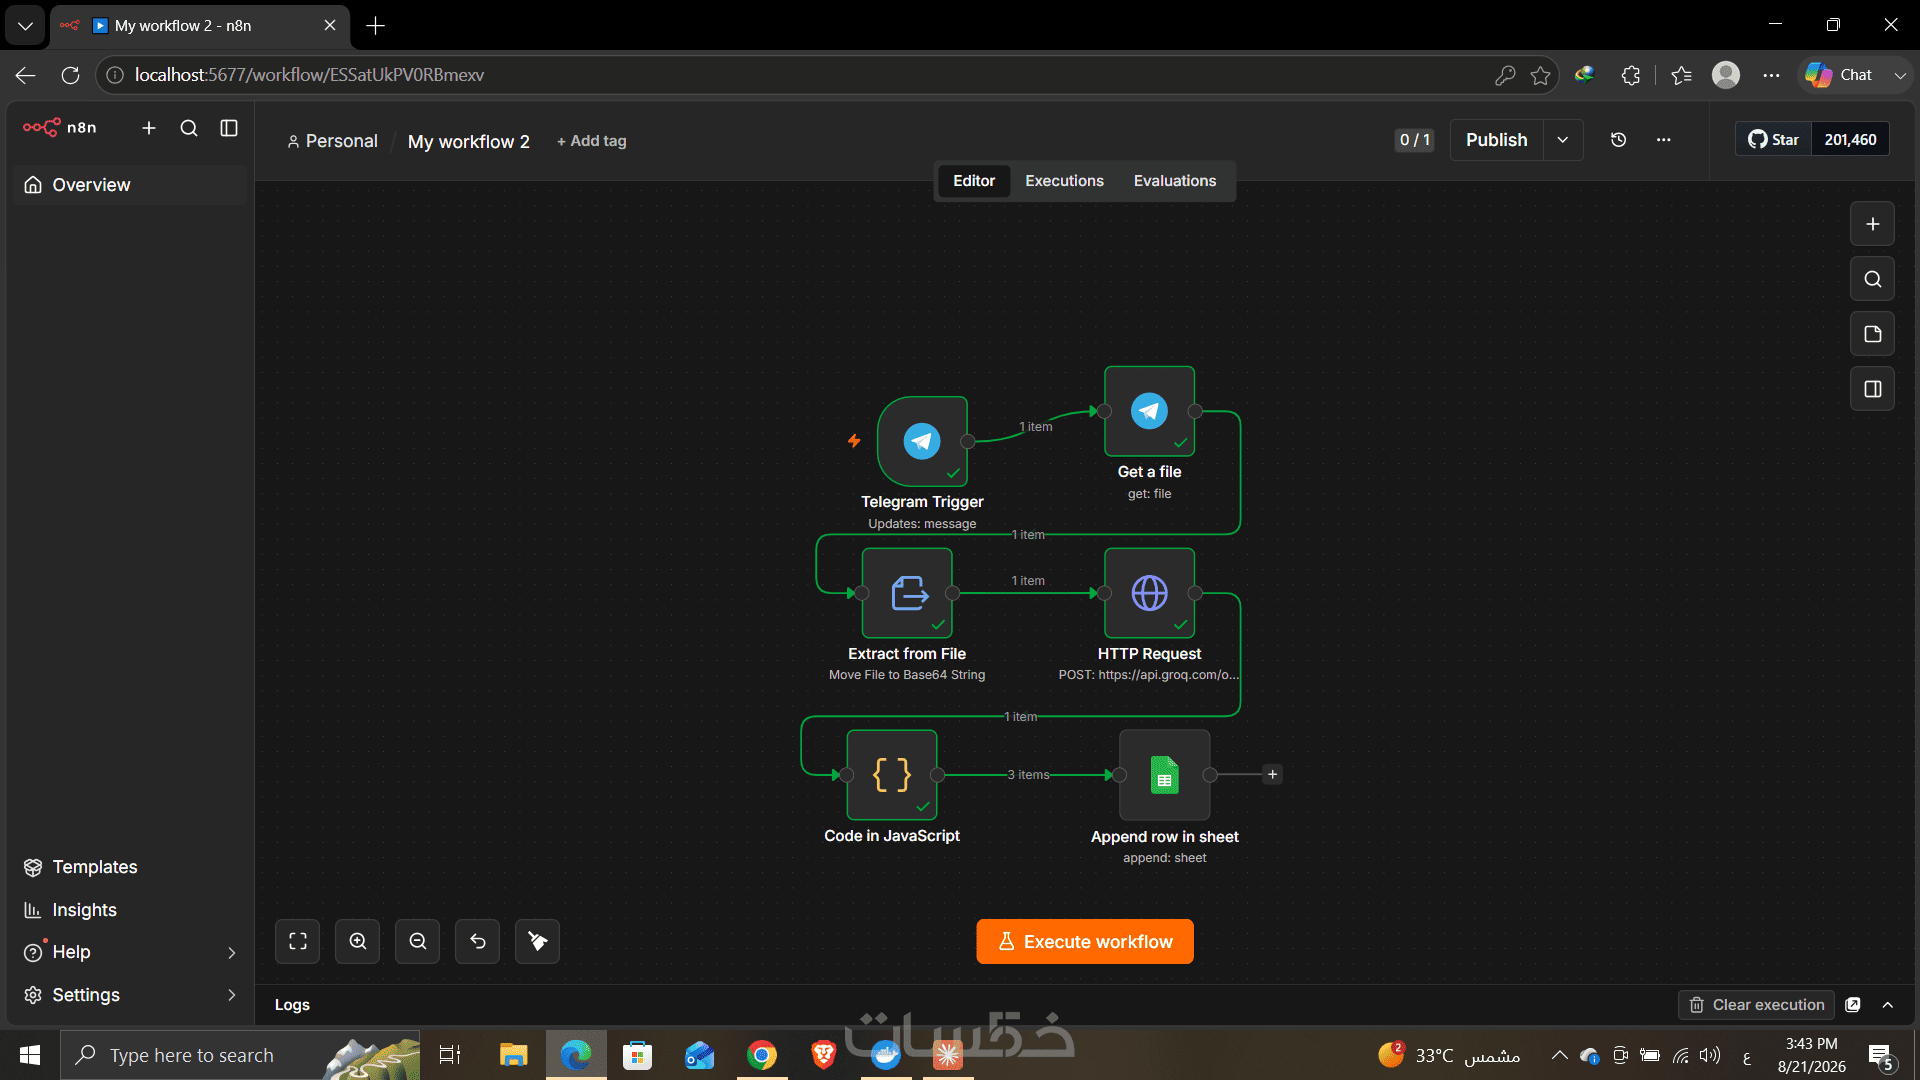Add a sticky note to canvas

tap(1873, 334)
